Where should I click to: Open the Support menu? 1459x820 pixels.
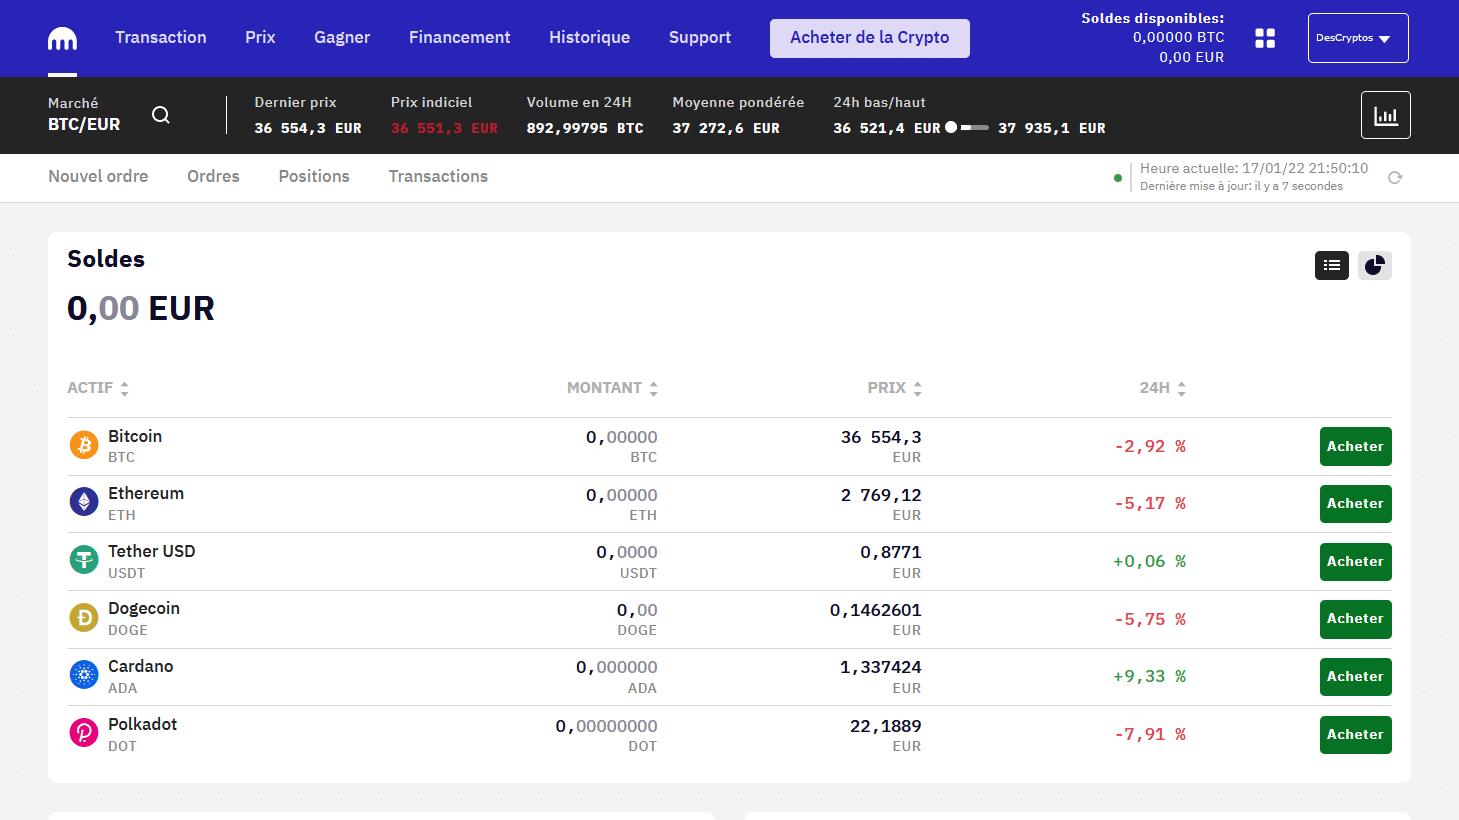700,37
